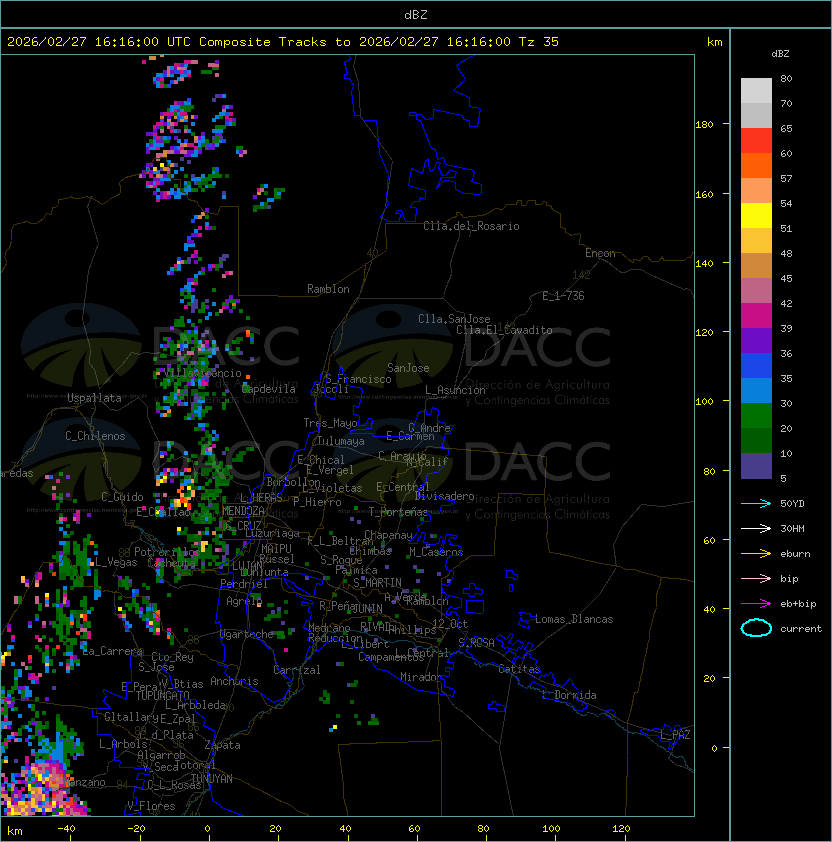Image resolution: width=832 pixels, height=842 pixels.
Task: Click the L_Asuncion map label
Action: click(455, 390)
